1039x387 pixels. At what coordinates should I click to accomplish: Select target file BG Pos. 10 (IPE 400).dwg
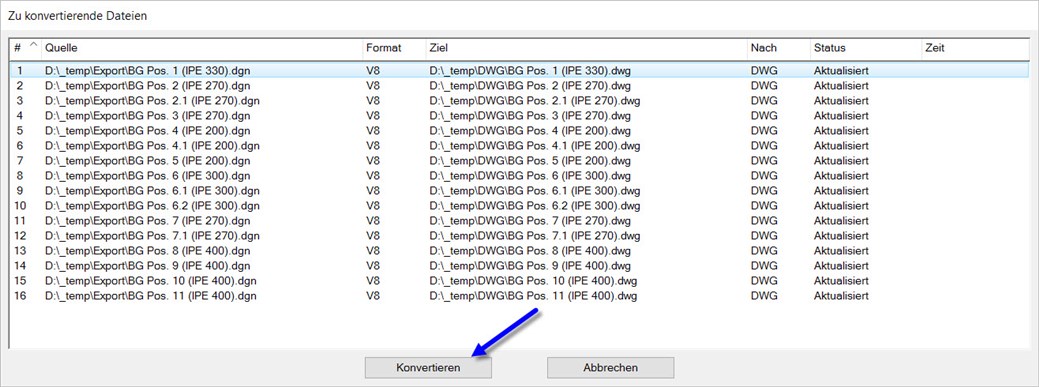(533, 281)
